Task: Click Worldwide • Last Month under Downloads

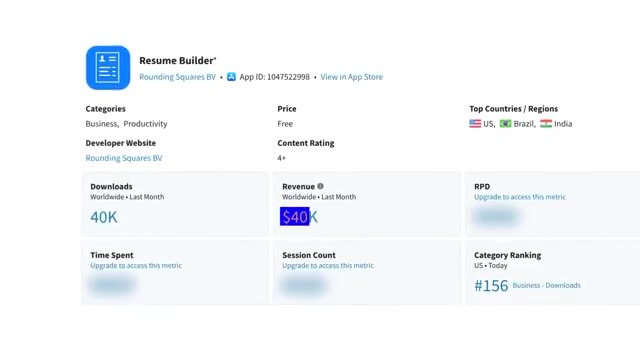Action: [127, 197]
